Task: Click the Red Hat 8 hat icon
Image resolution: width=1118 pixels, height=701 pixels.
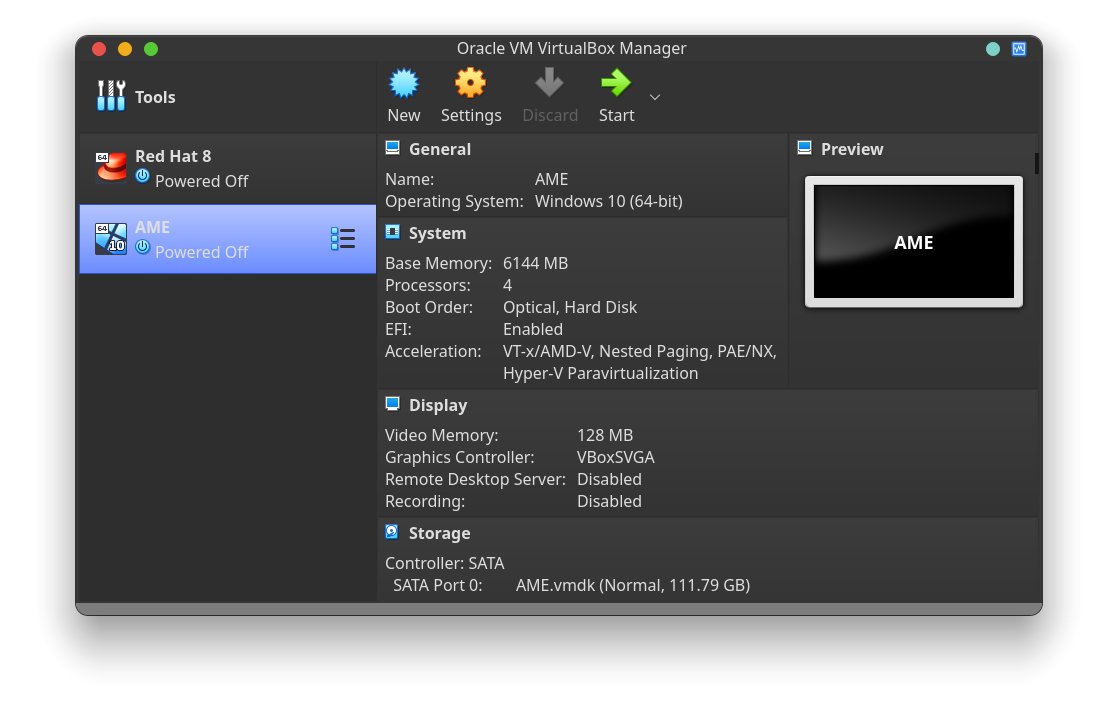Action: click(x=111, y=168)
